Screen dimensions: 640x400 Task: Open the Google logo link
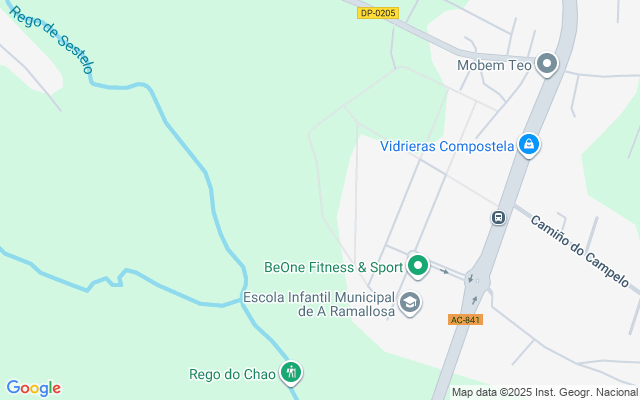[x=33, y=388]
